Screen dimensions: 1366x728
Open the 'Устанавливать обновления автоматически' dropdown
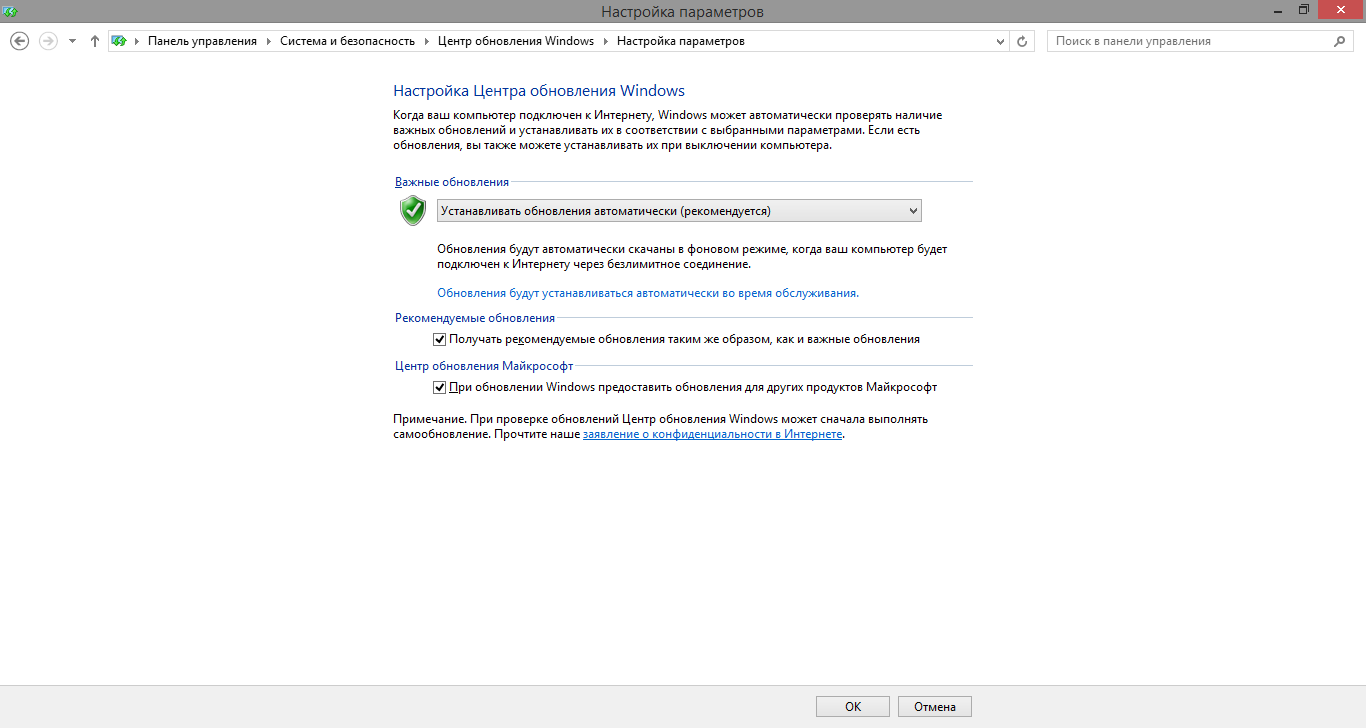pyautogui.click(x=679, y=211)
